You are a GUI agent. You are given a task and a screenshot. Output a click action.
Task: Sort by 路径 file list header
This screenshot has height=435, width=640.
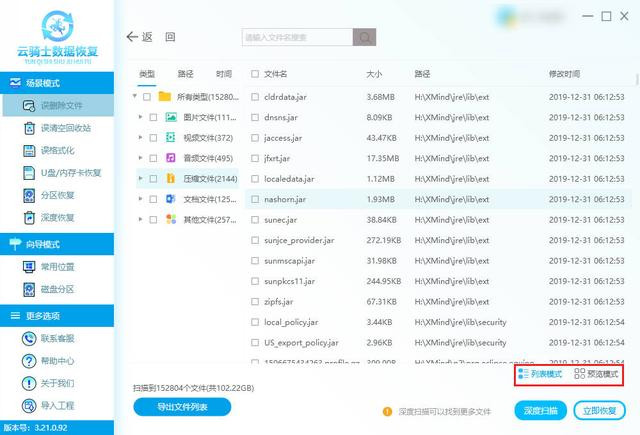(422, 74)
